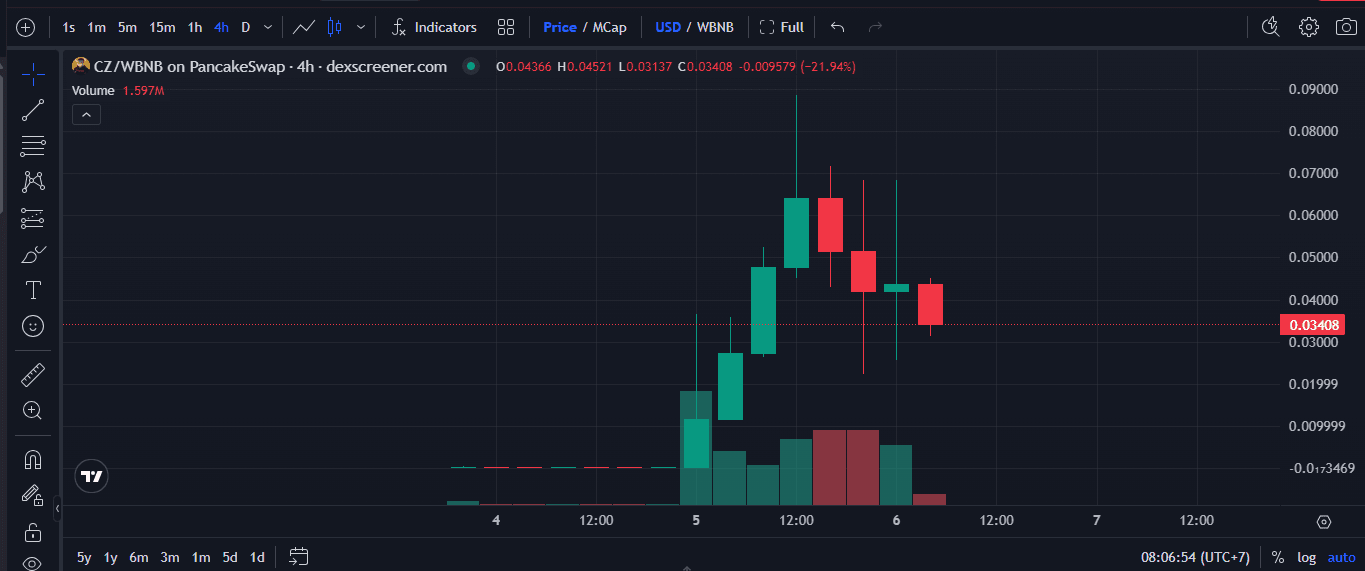Select USD as quote currency
Viewport: 1365px width, 571px height.
[x=668, y=27]
